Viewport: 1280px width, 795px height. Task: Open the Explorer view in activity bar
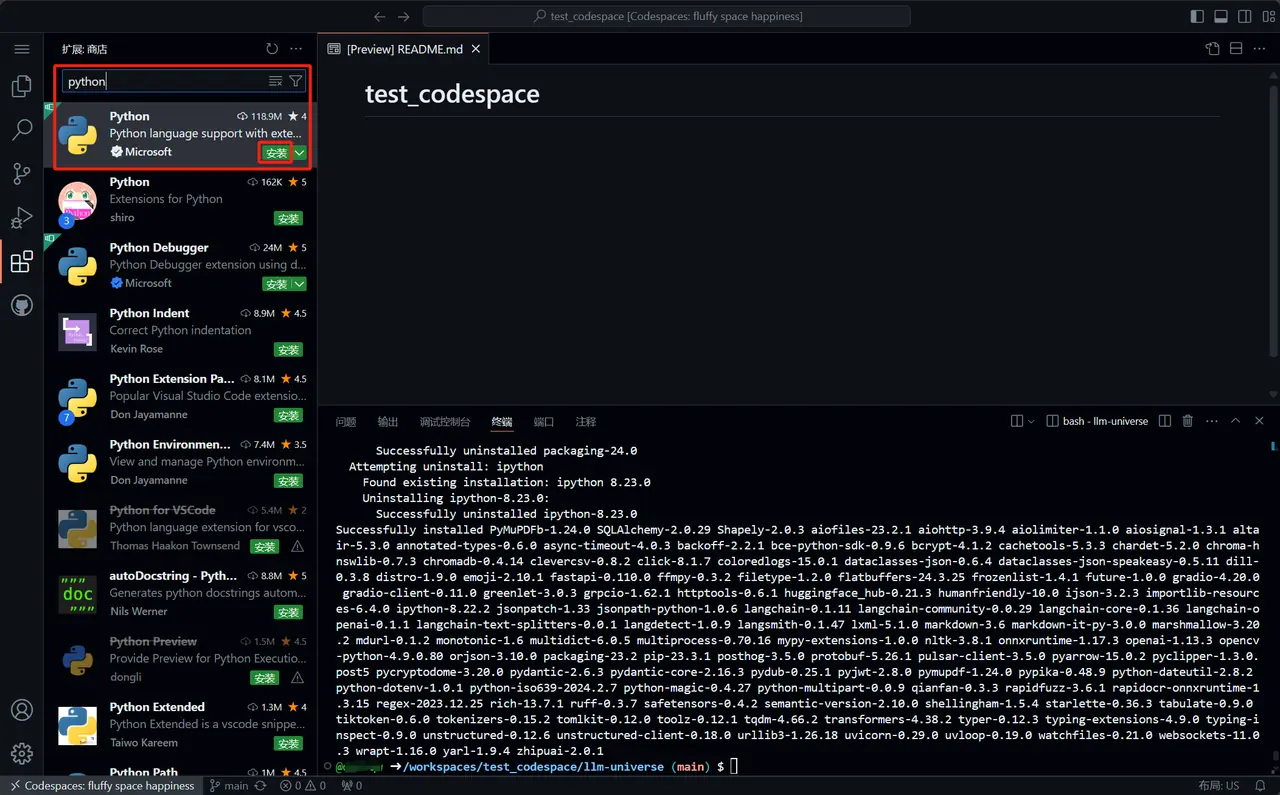21,87
